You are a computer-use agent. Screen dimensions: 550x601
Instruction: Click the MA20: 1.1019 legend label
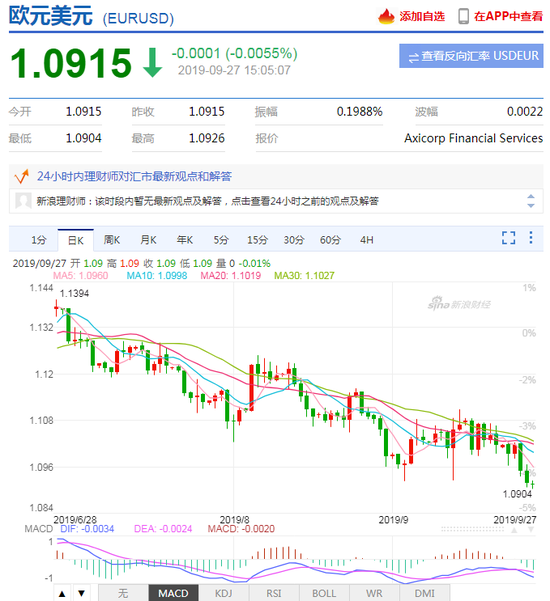tap(231, 276)
